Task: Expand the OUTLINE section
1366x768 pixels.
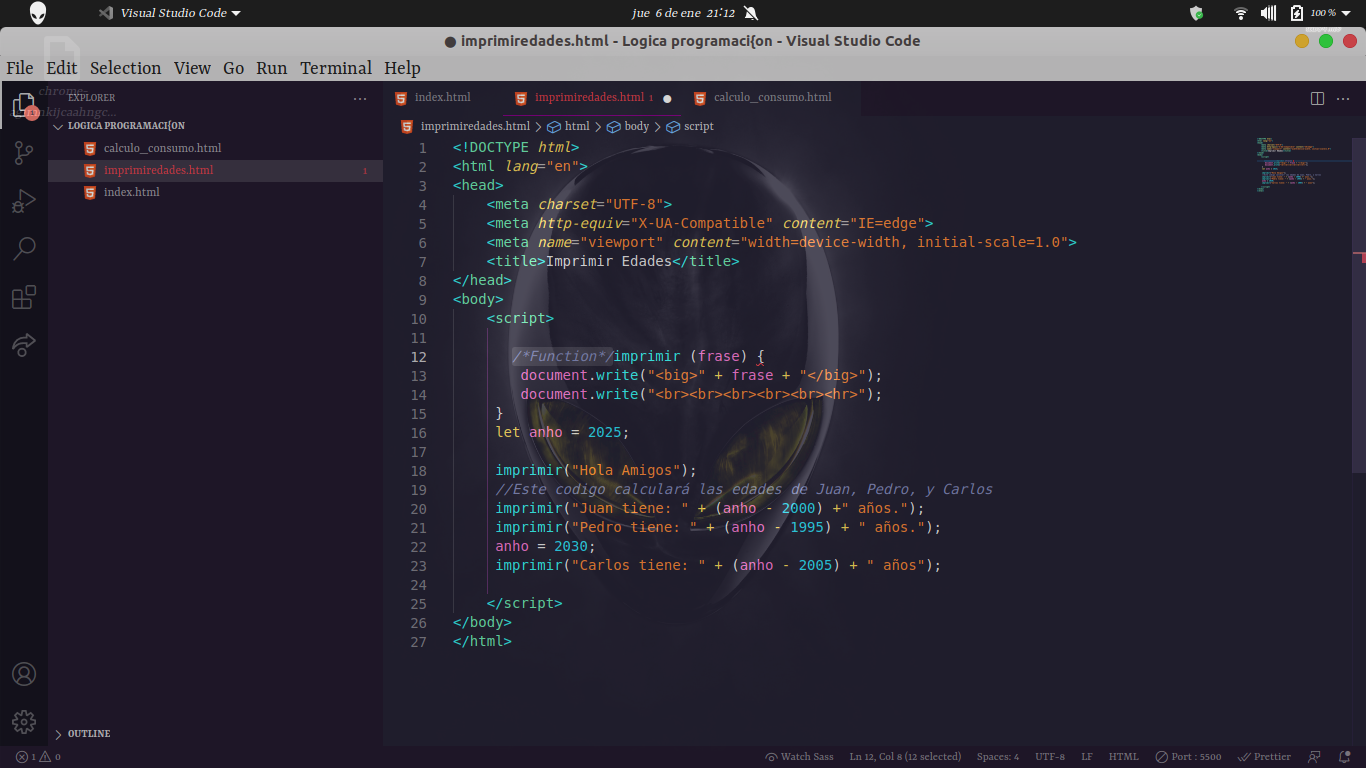Action: pyautogui.click(x=89, y=734)
